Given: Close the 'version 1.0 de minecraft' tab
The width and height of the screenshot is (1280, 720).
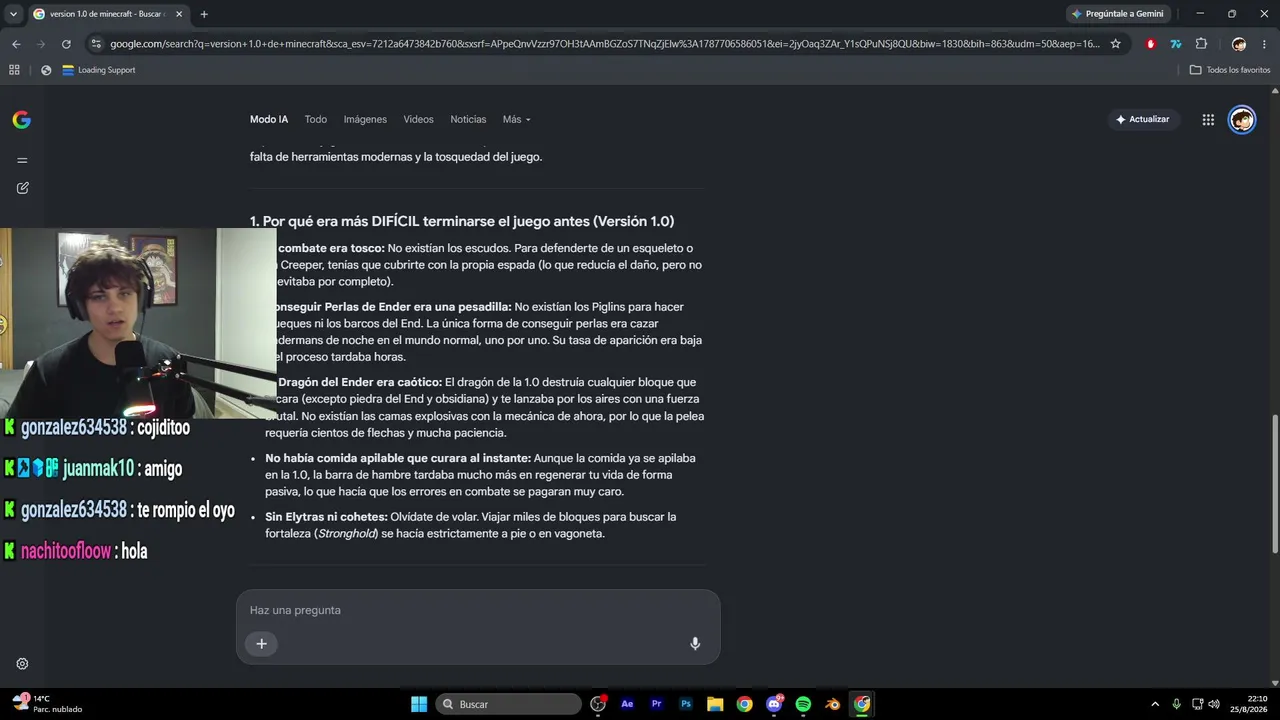Looking at the screenshot, I should click(x=179, y=14).
